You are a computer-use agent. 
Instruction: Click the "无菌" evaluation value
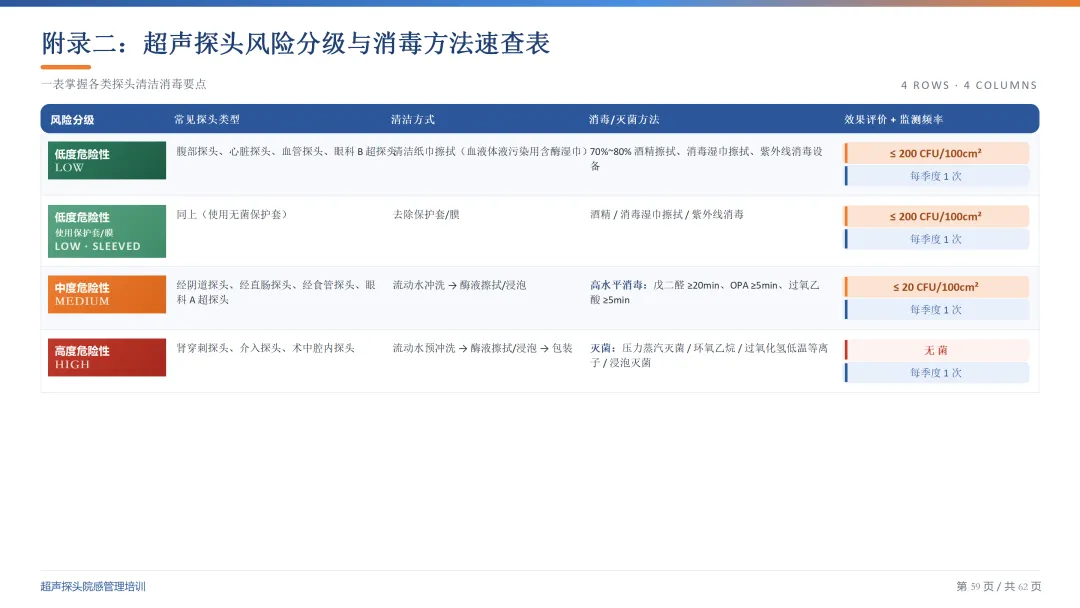tap(936, 350)
